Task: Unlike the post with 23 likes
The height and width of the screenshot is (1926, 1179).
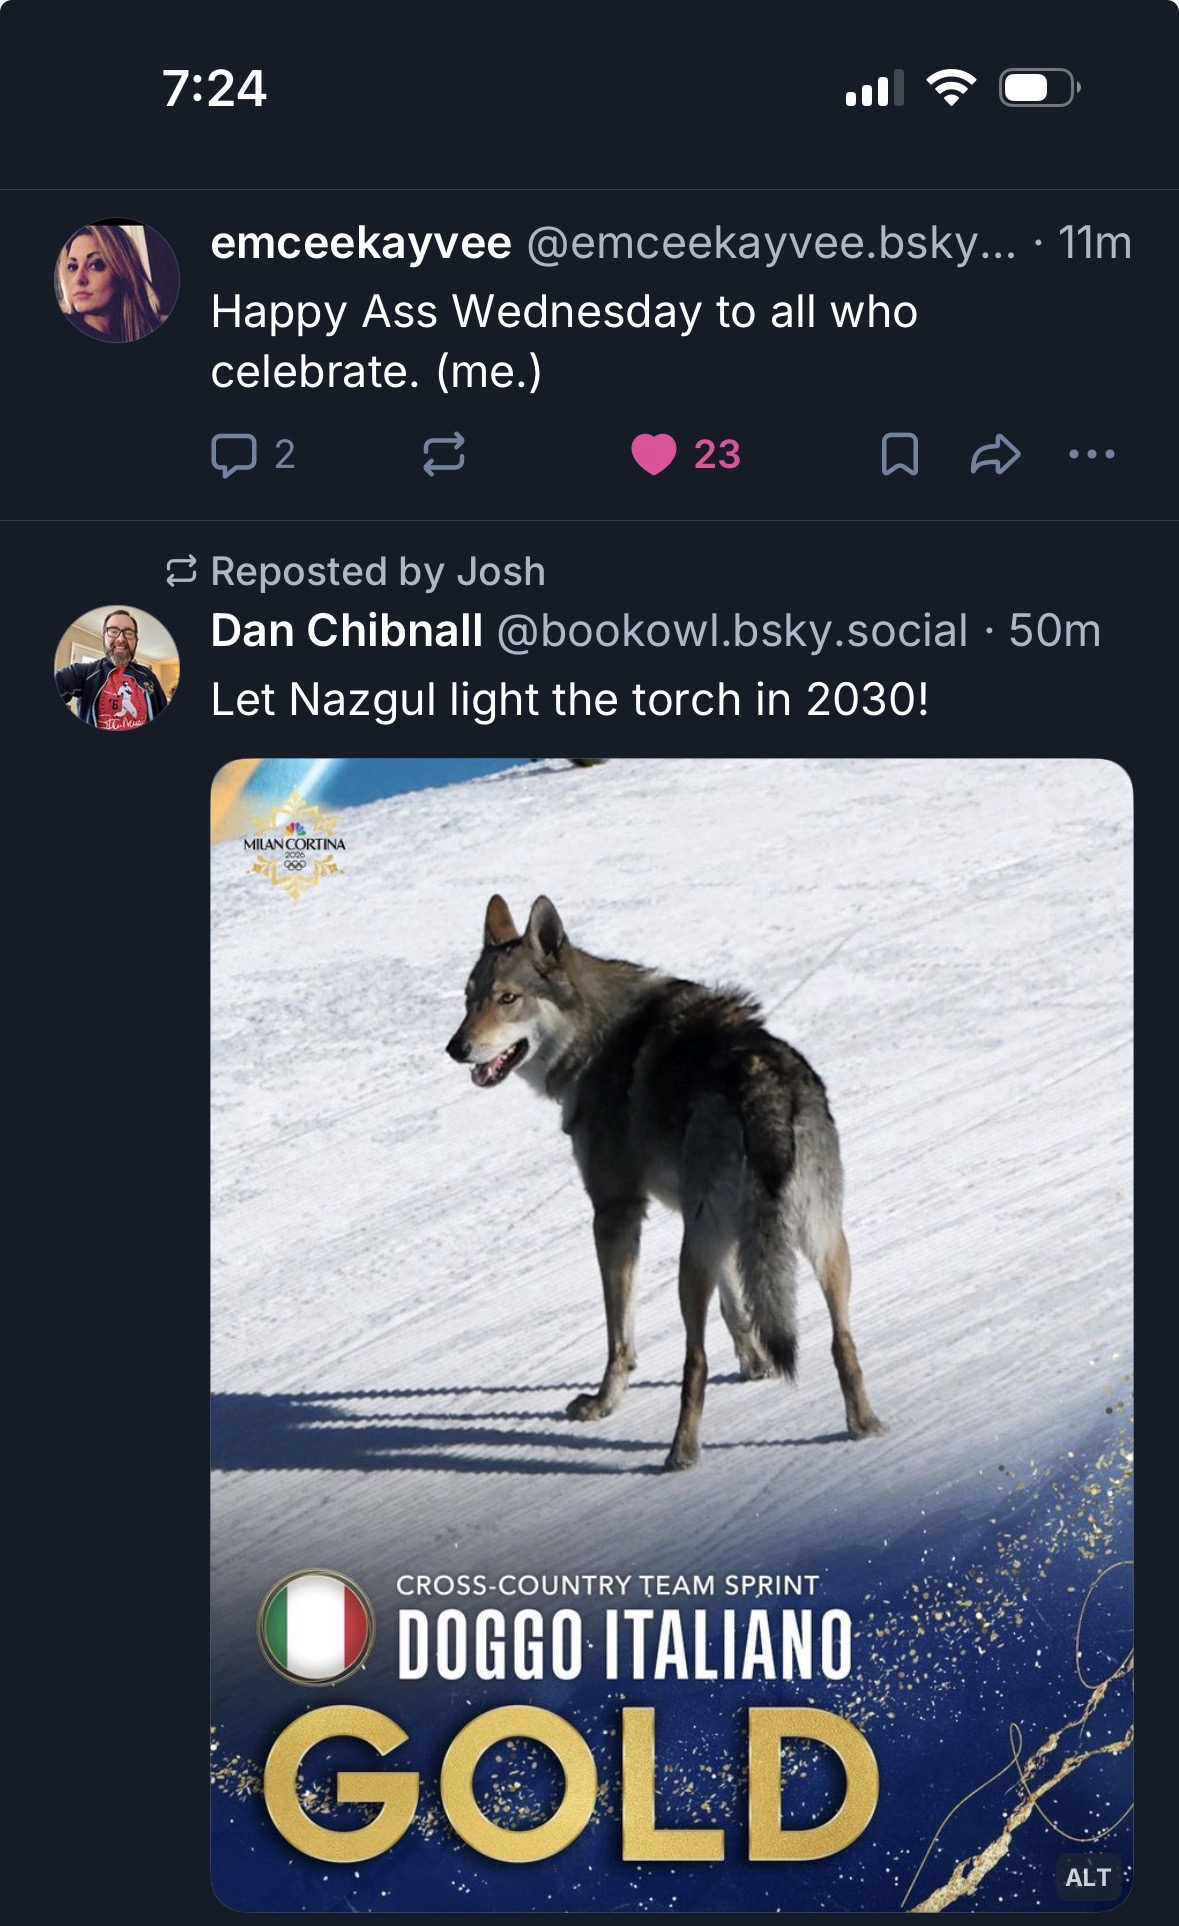Action: click(655, 455)
